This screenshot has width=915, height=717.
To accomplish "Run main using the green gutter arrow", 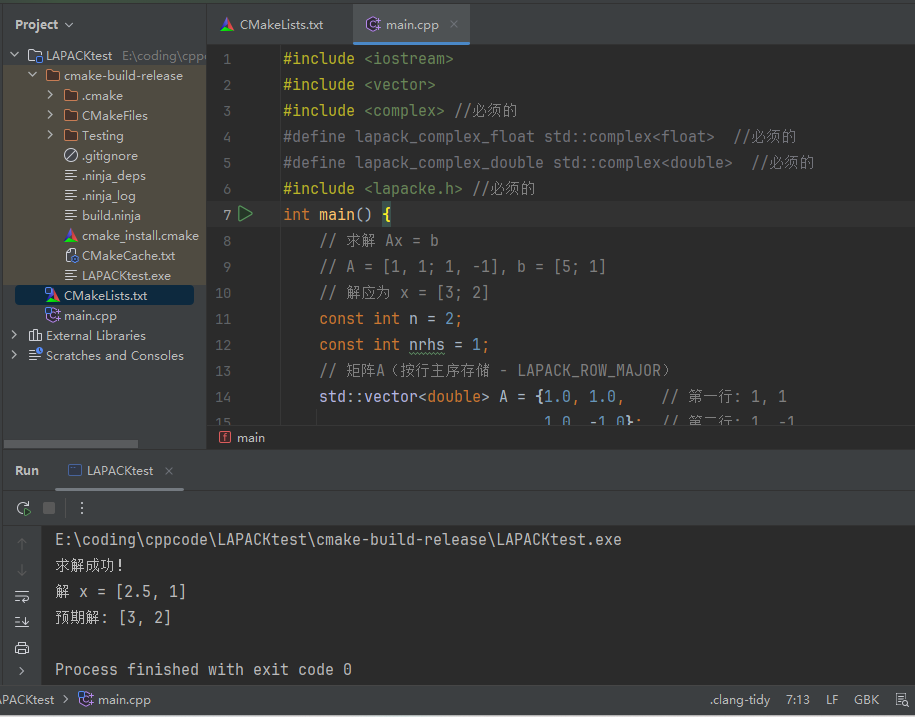I will coord(245,214).
